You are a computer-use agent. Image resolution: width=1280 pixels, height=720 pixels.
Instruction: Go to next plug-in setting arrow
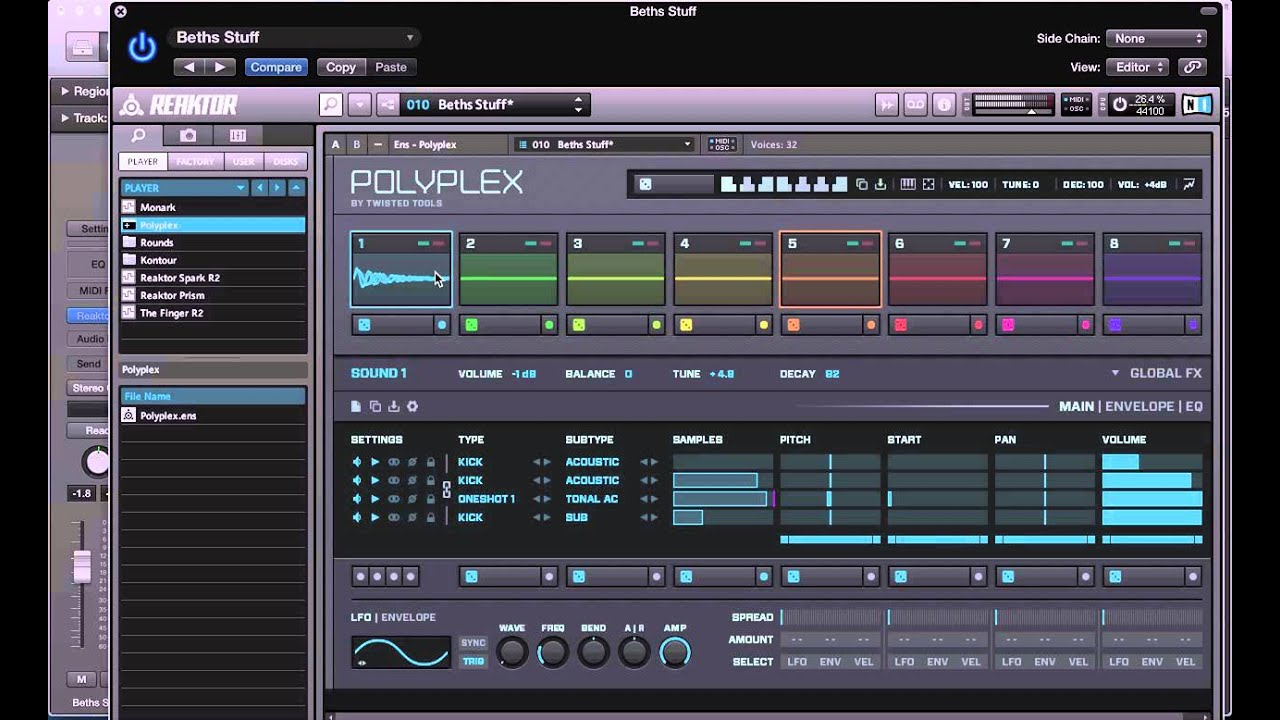220,67
